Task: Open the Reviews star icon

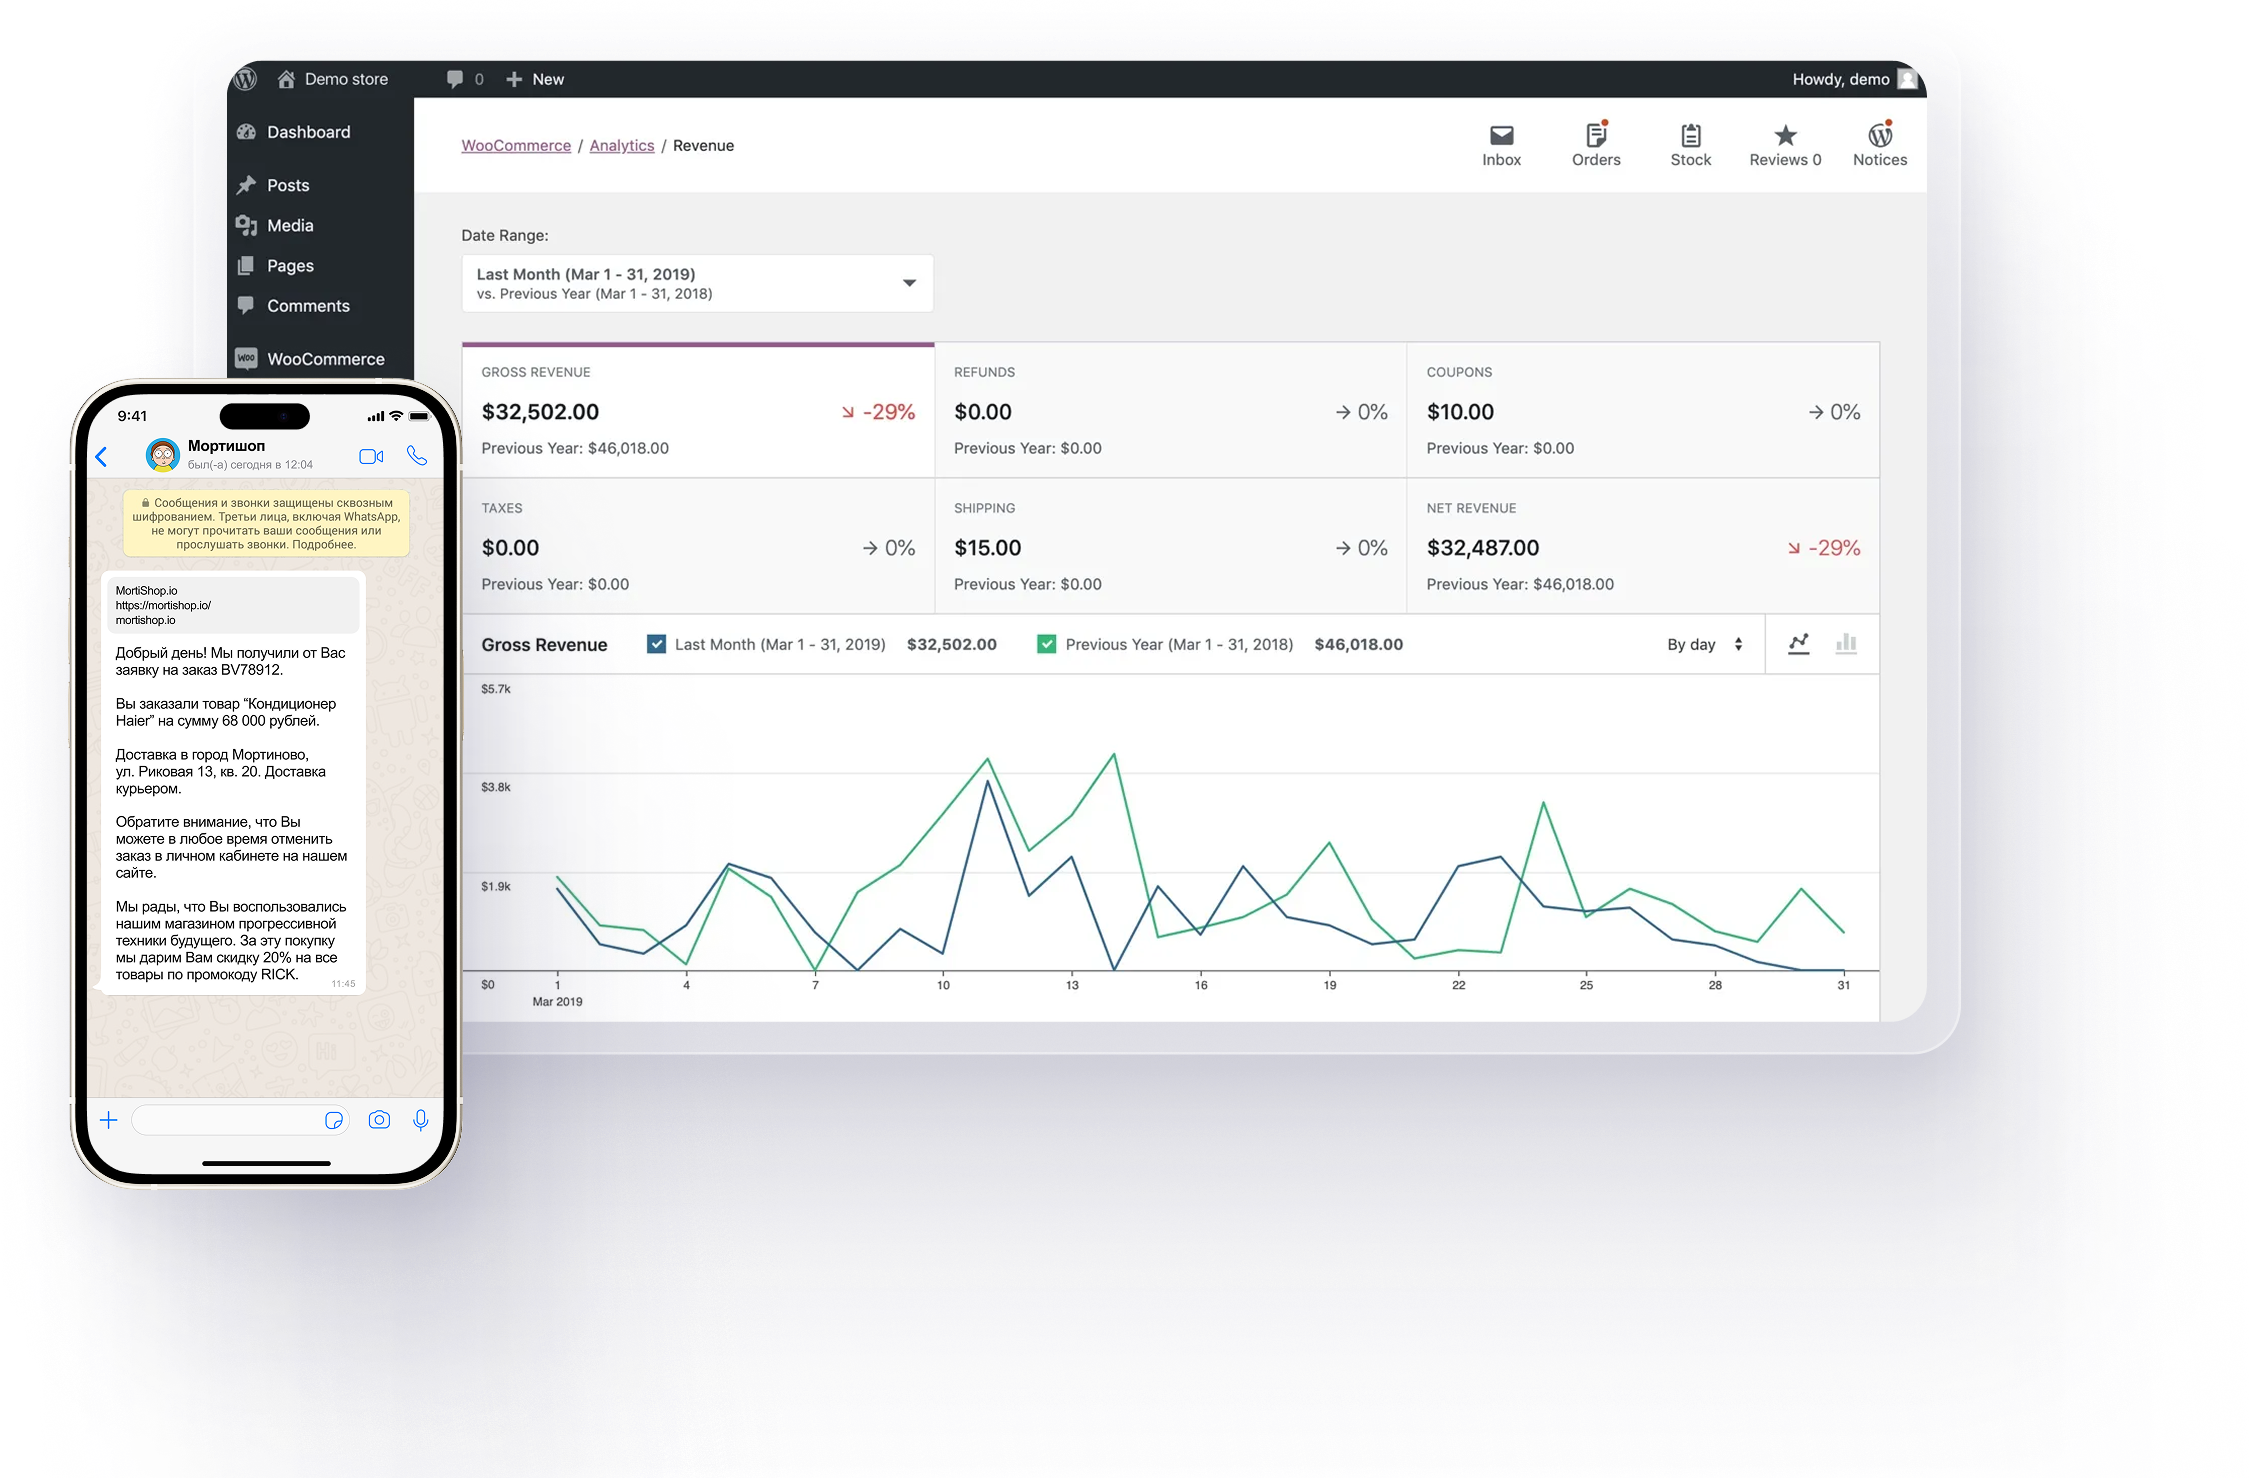Action: tap(1785, 135)
